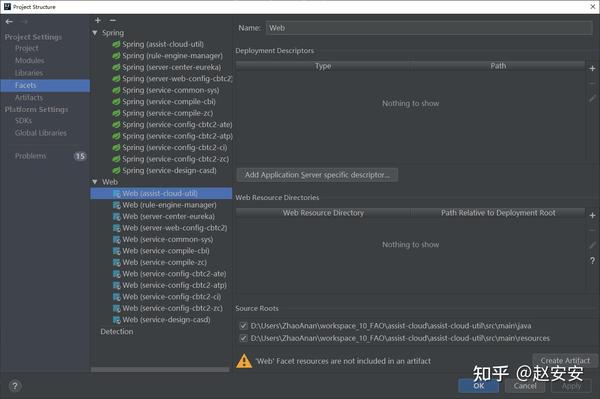This screenshot has width=600, height=399.
Task: Click the back navigation arrow
Action: click(9, 22)
